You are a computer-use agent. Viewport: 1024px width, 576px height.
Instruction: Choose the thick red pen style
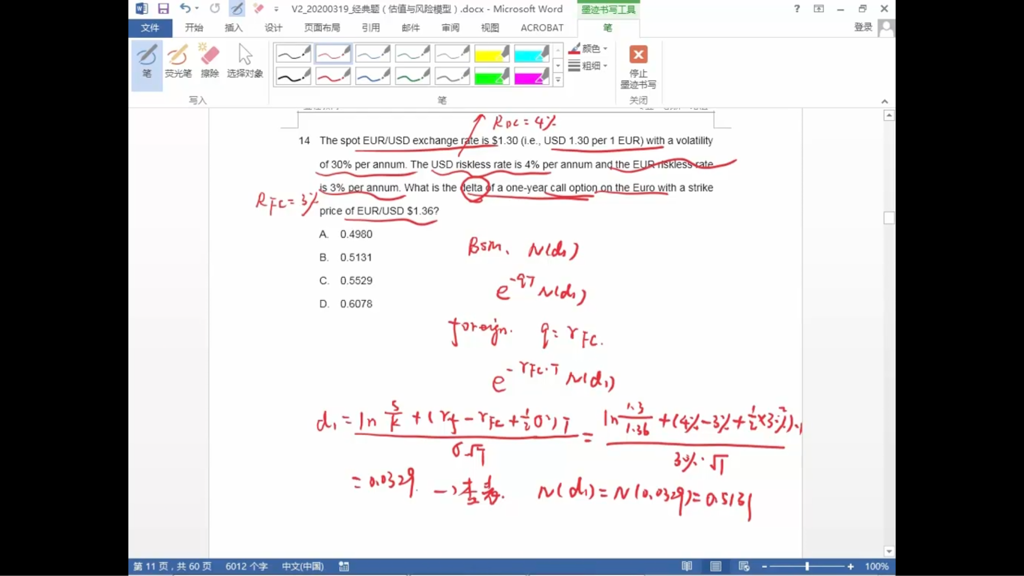tap(333, 77)
